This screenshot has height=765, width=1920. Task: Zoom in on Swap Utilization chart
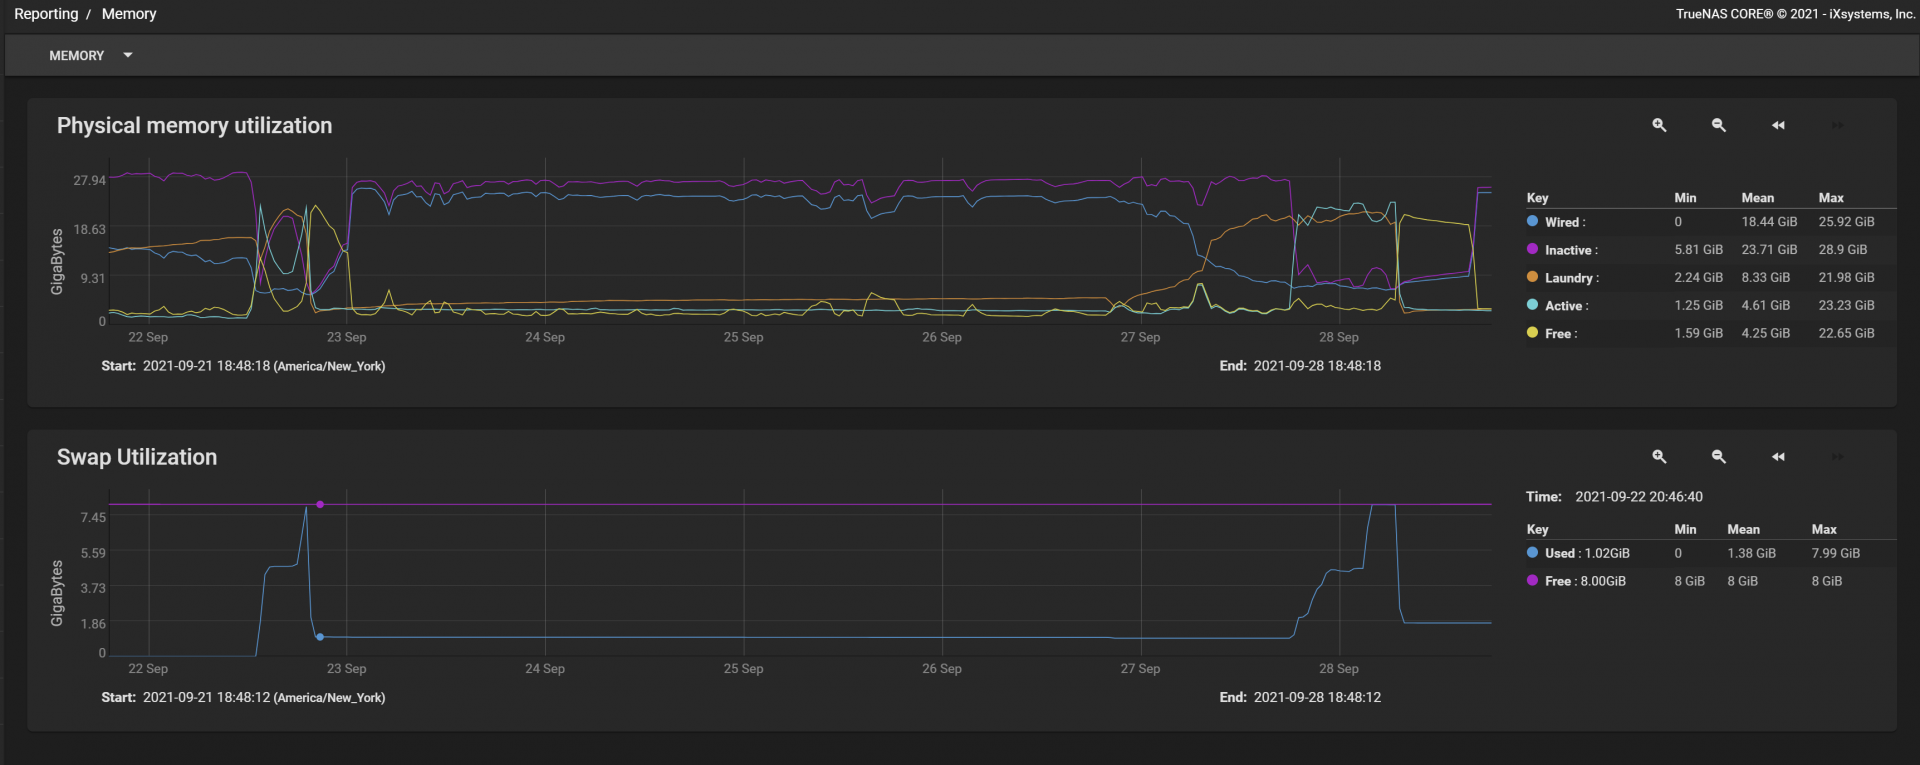[1659, 456]
